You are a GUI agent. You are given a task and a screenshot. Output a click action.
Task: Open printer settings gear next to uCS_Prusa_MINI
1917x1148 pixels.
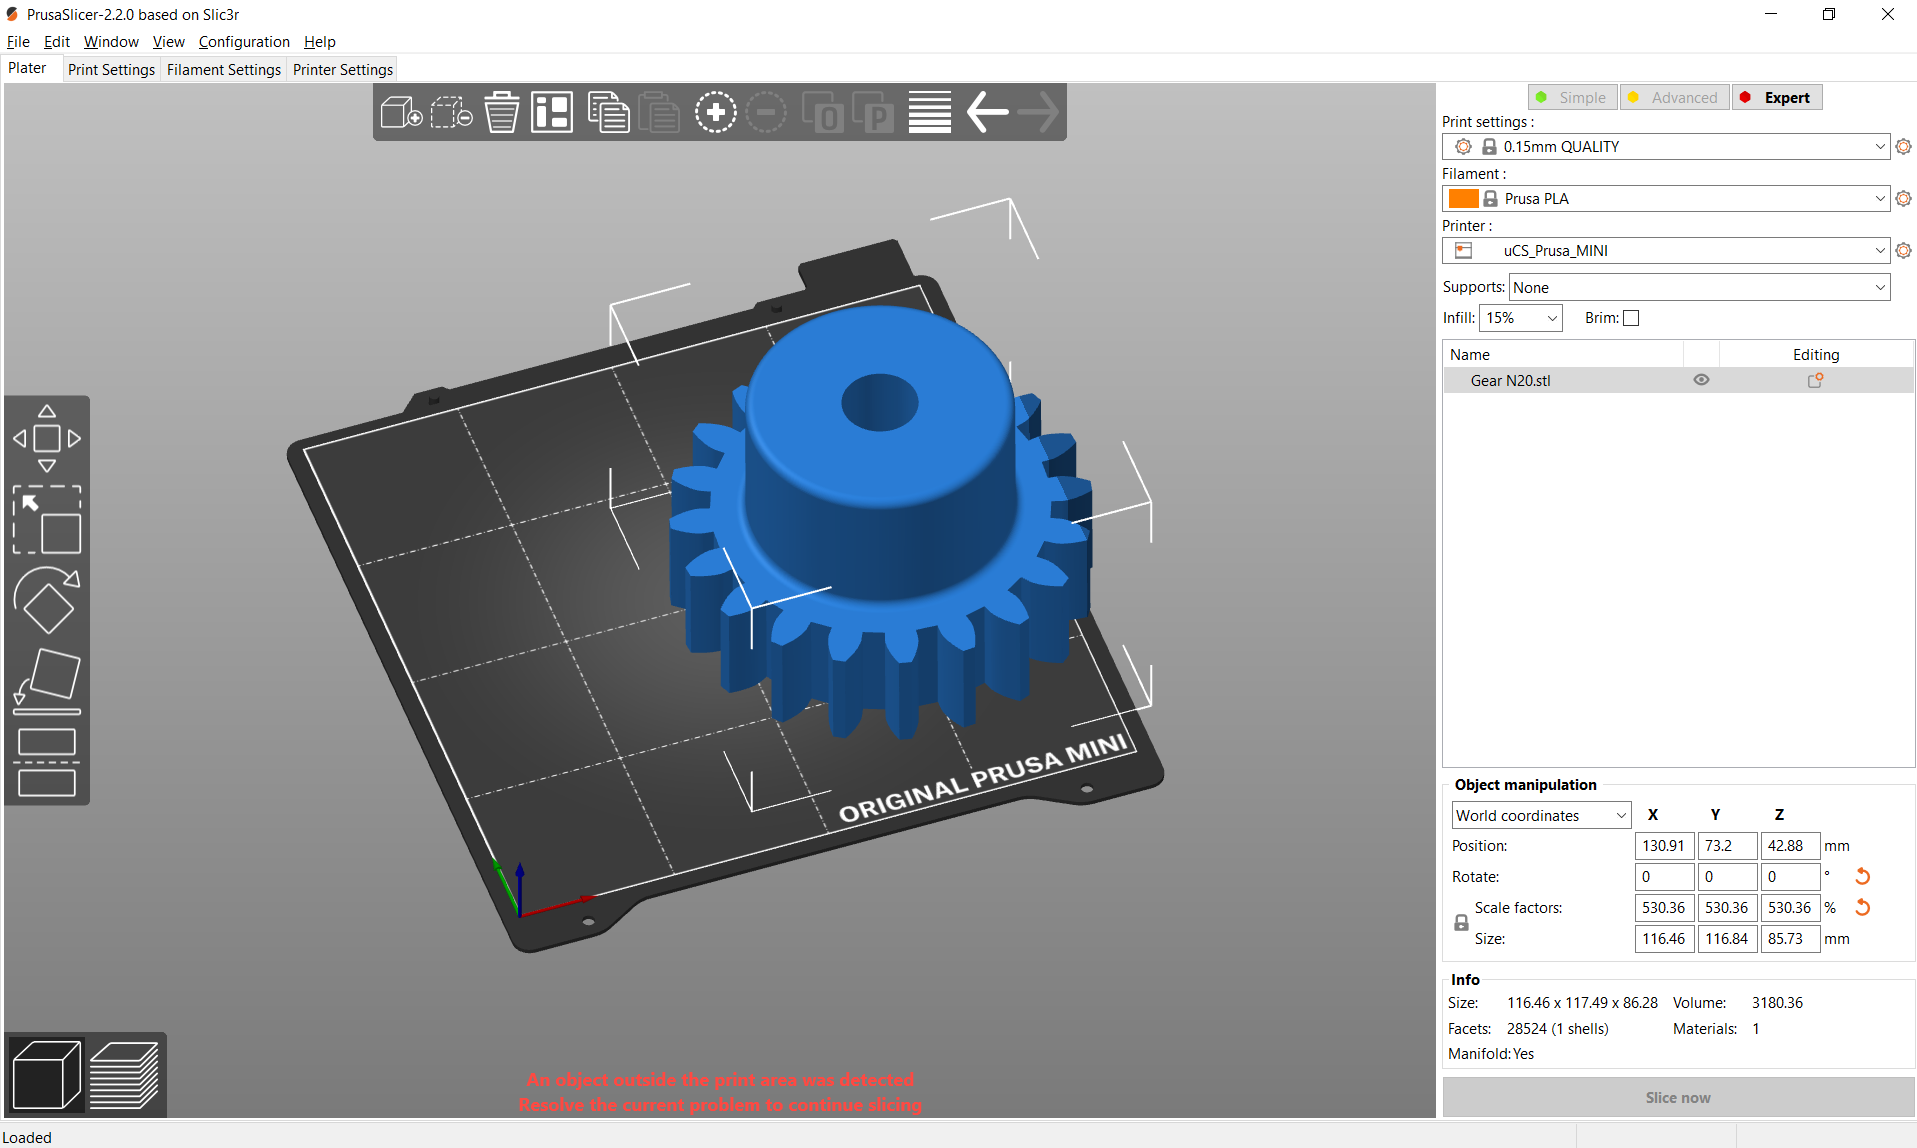click(x=1903, y=251)
